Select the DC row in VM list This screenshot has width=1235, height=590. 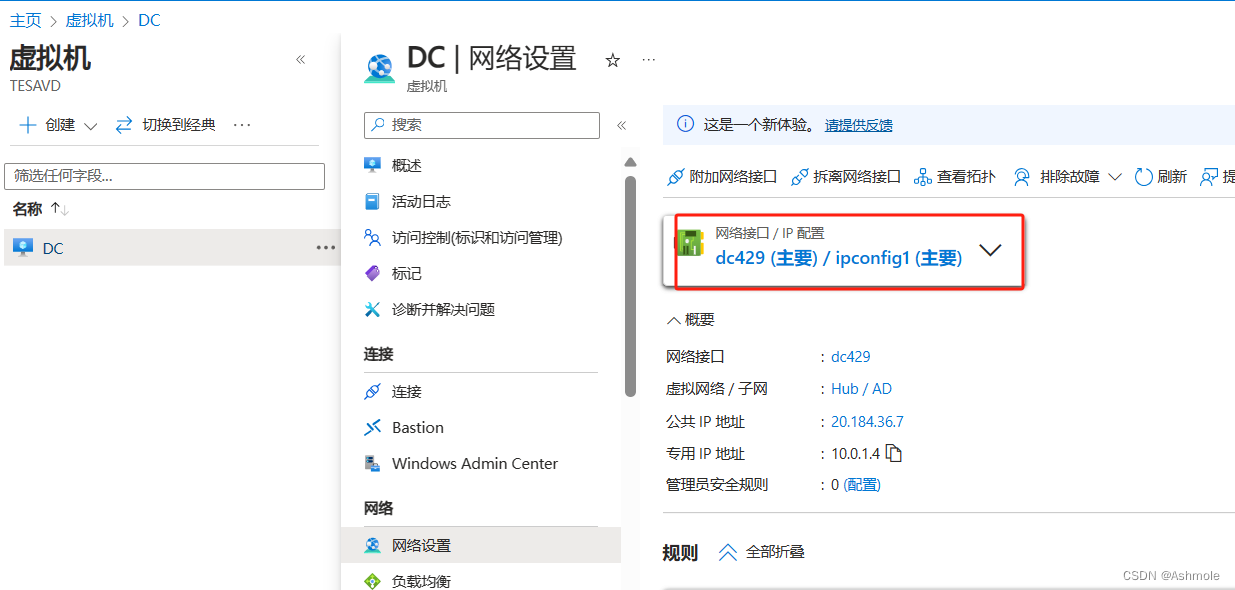tap(170, 247)
